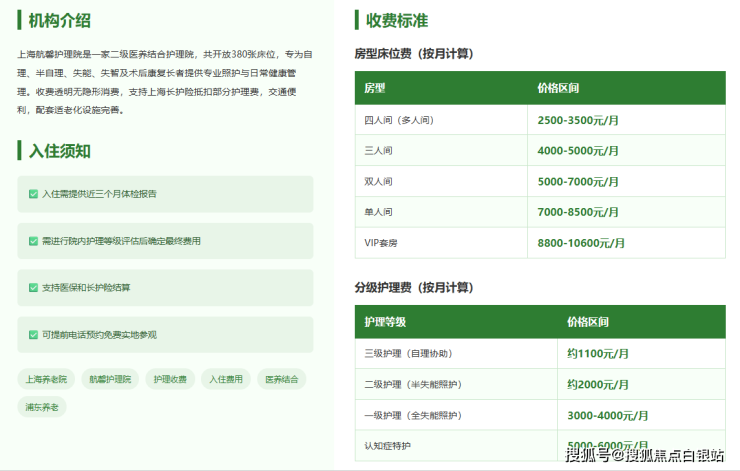Click the 机构介绍 heading
The height and width of the screenshot is (471, 740).
(59, 20)
